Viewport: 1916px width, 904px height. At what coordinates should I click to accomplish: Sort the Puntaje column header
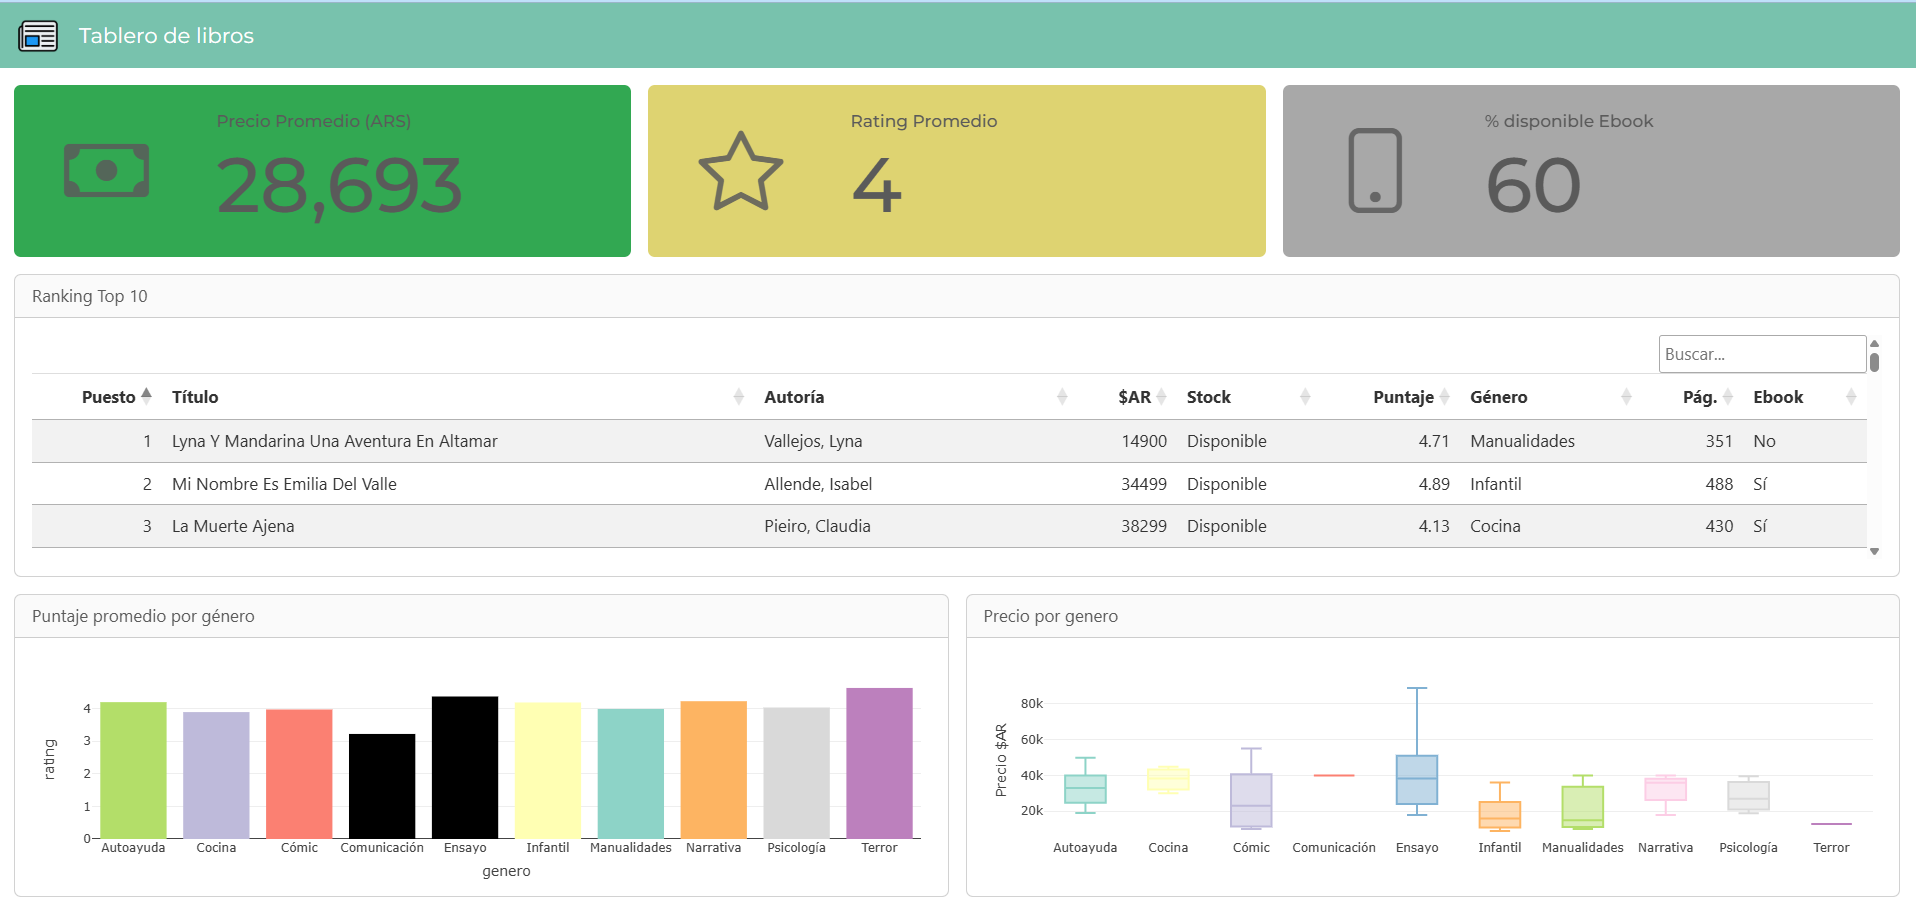pos(1444,397)
